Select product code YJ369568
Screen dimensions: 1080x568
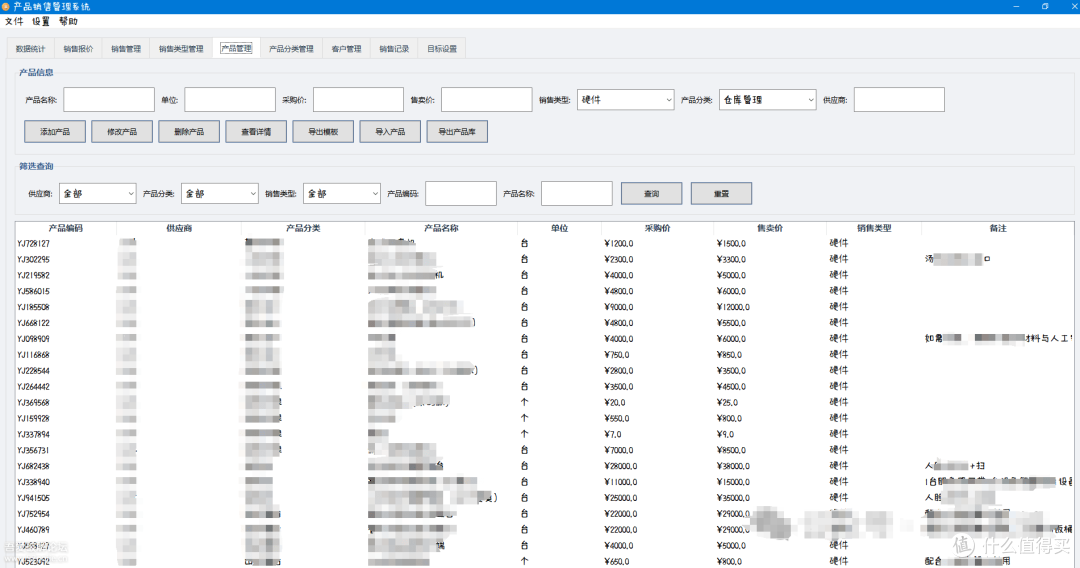(x=33, y=403)
